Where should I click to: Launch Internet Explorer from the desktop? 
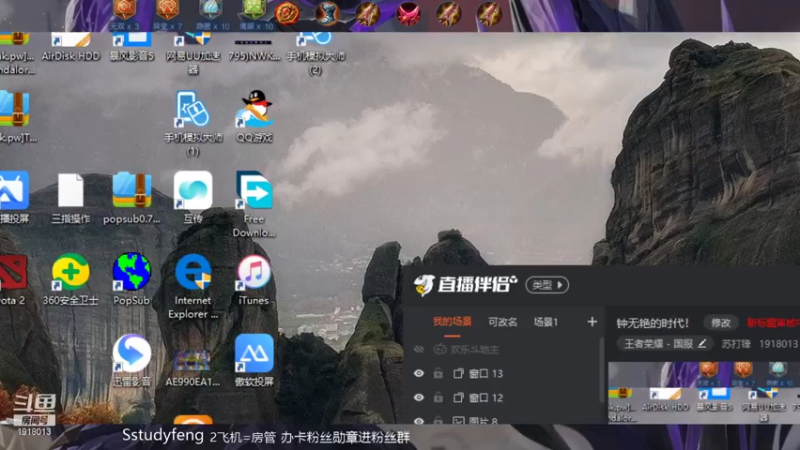(x=193, y=286)
